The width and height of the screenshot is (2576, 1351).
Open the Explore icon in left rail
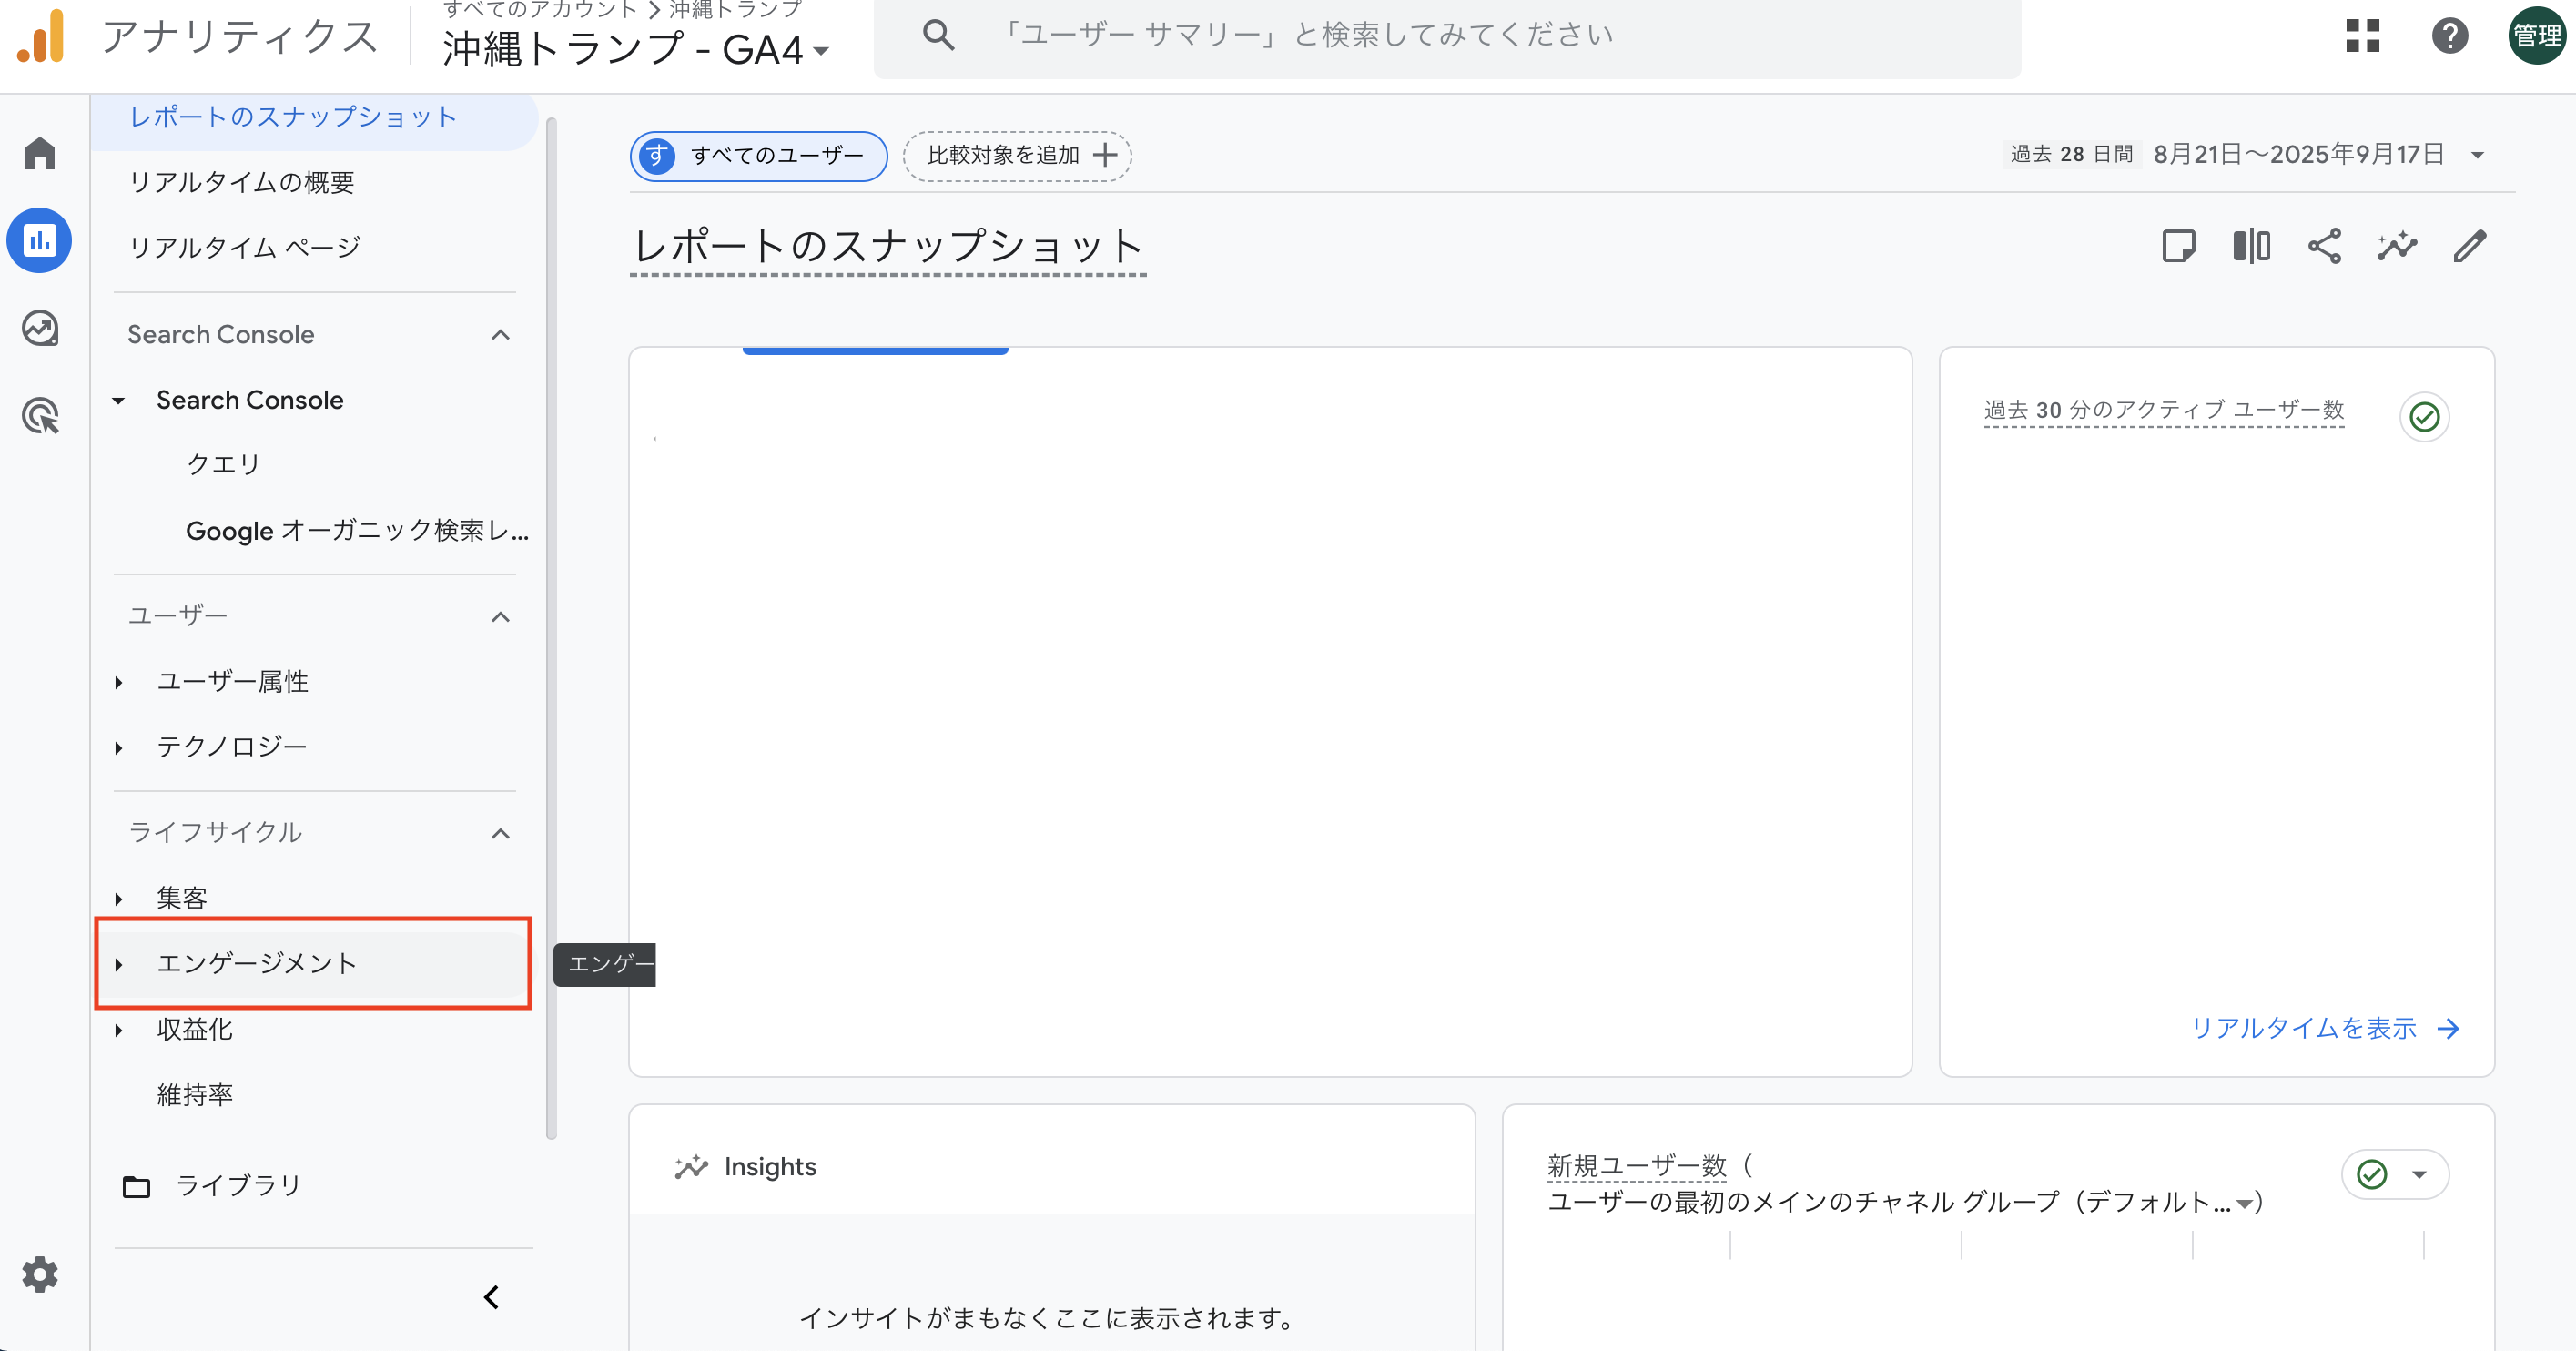coord(40,328)
